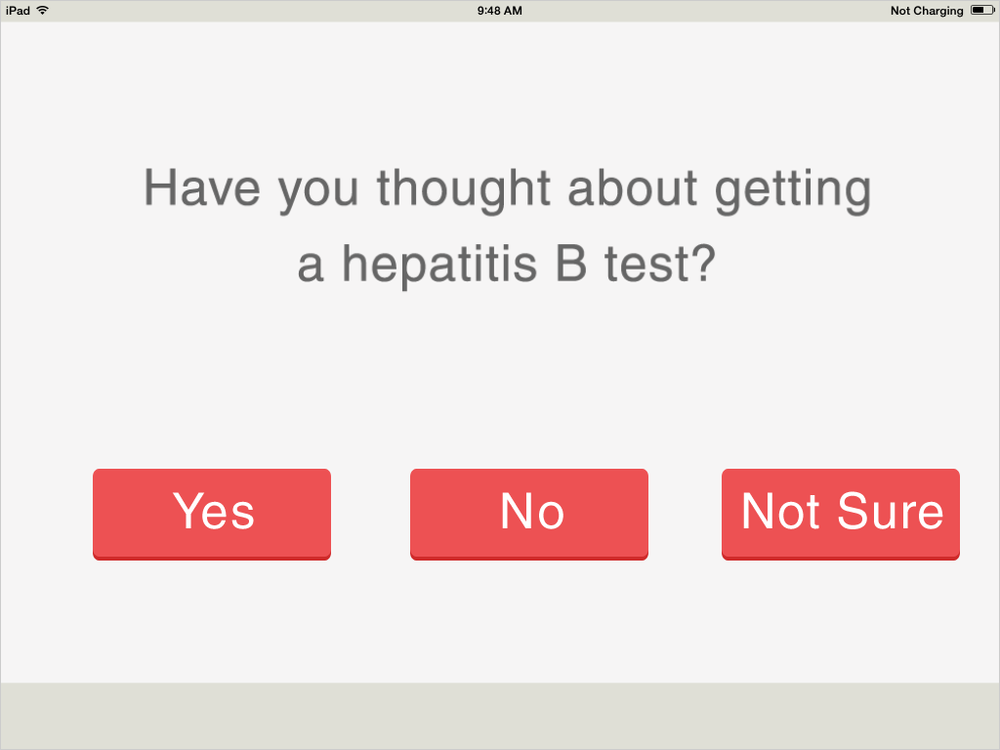This screenshot has width=1000, height=750.
Task: Tap the red Not Sure button
Action: tap(841, 514)
